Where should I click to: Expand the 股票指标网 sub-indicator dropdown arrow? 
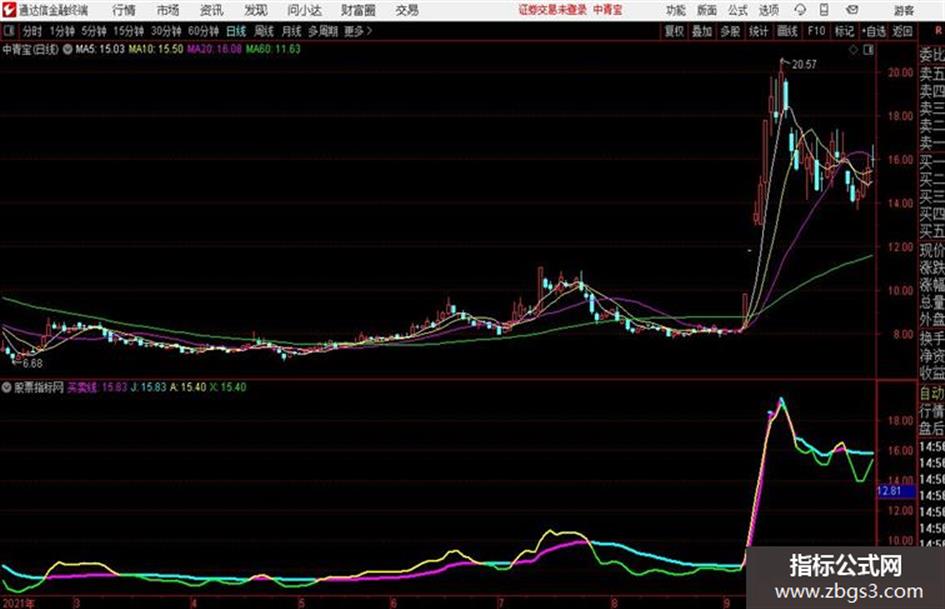click(7, 387)
